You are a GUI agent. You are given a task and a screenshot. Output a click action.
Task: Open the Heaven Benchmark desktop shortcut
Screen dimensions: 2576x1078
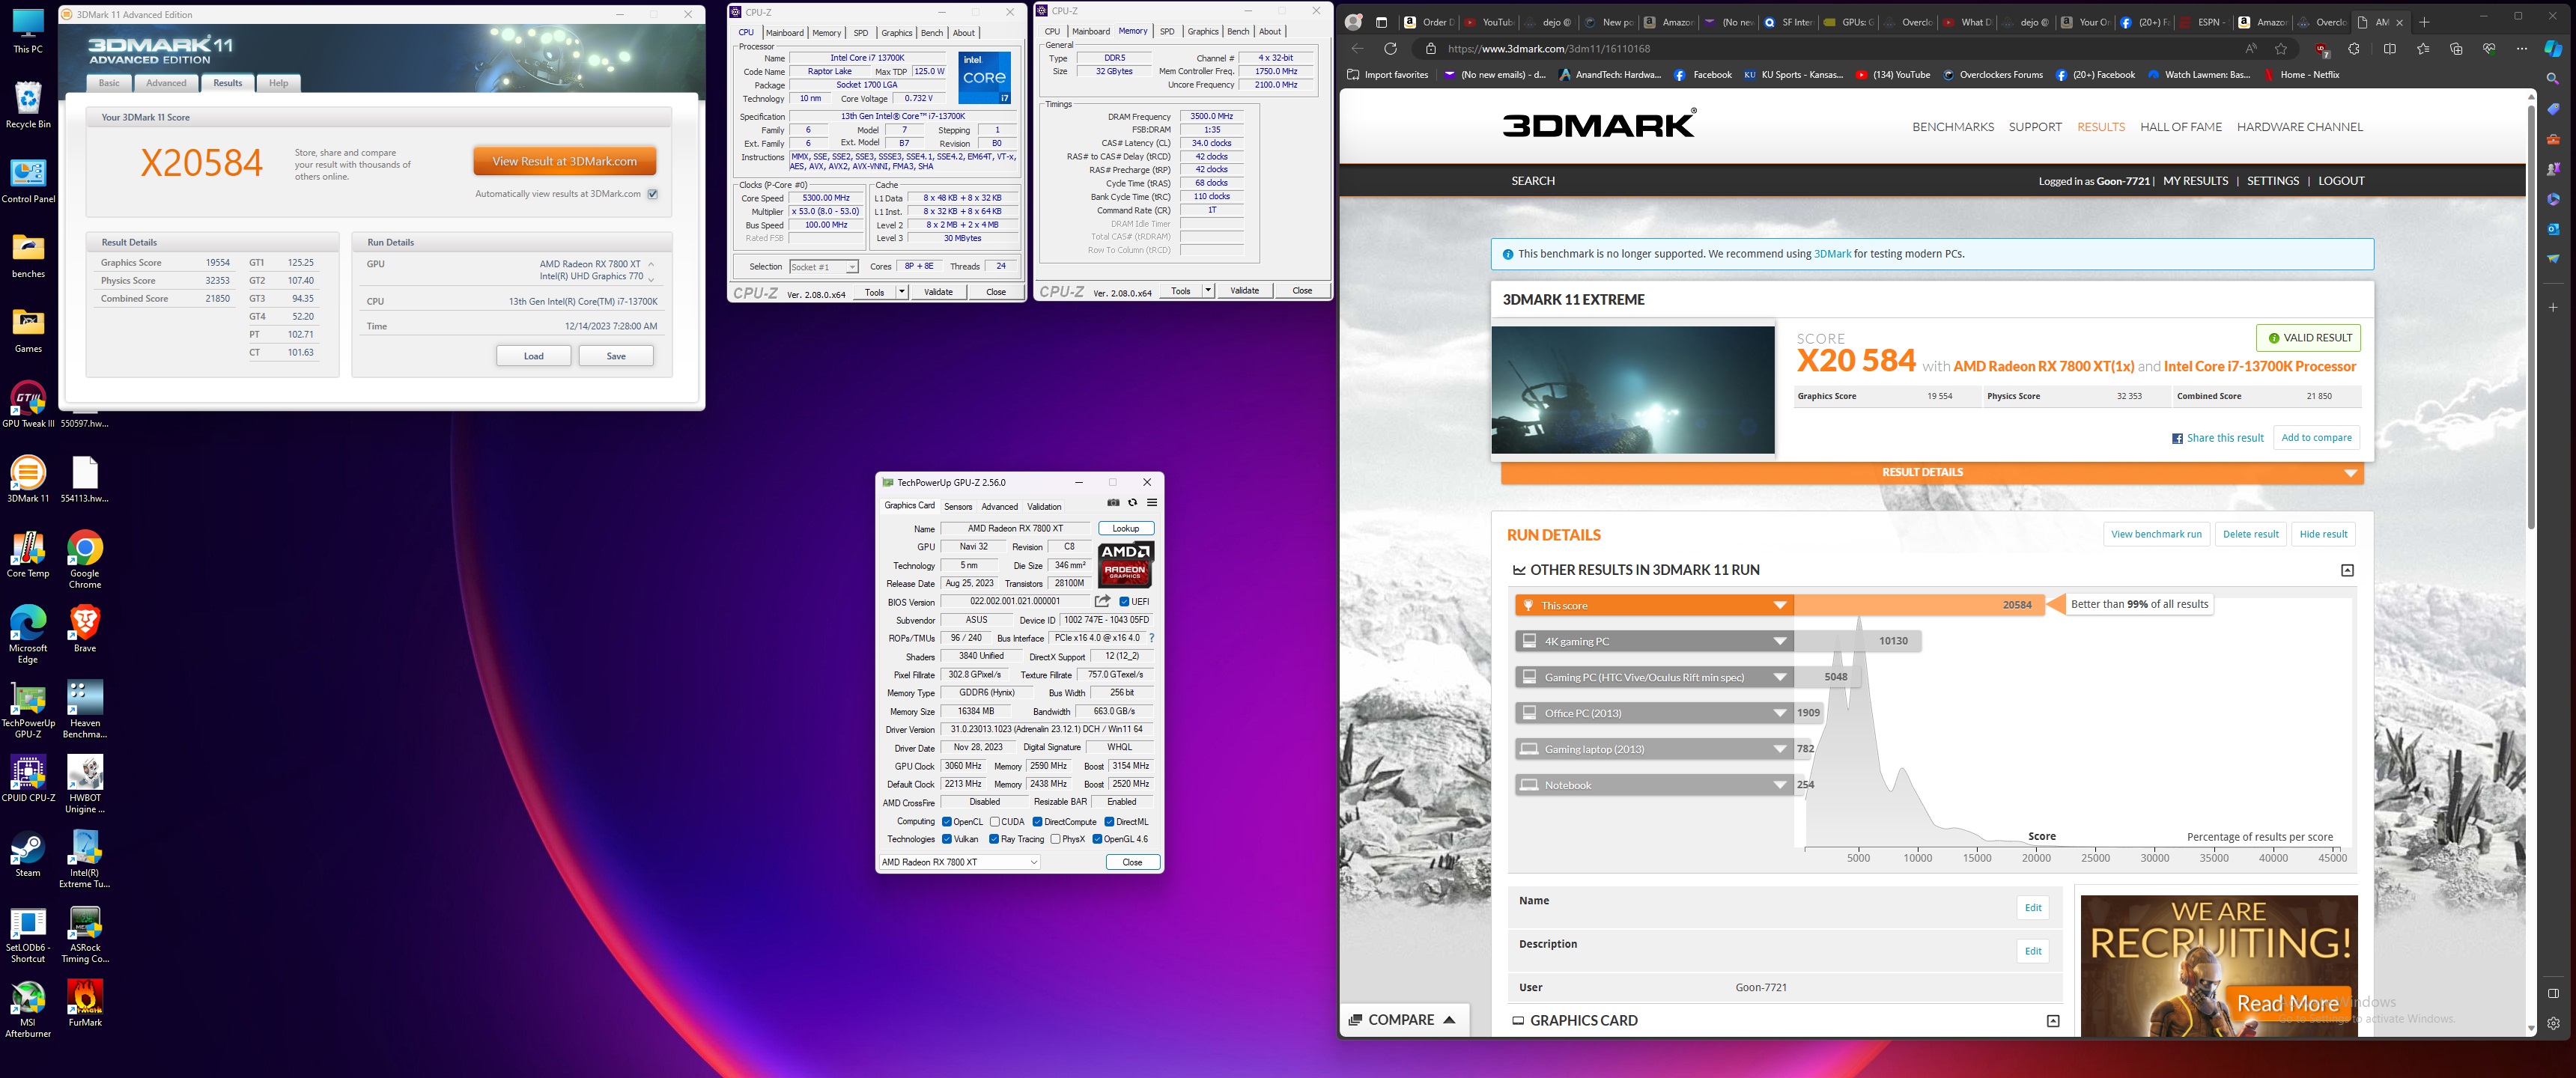pos(85,709)
